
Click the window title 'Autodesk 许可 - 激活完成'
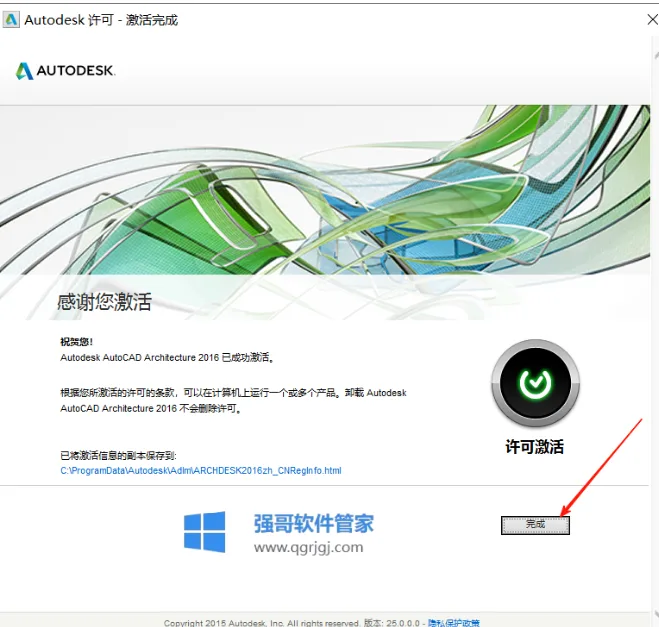click(x=101, y=20)
